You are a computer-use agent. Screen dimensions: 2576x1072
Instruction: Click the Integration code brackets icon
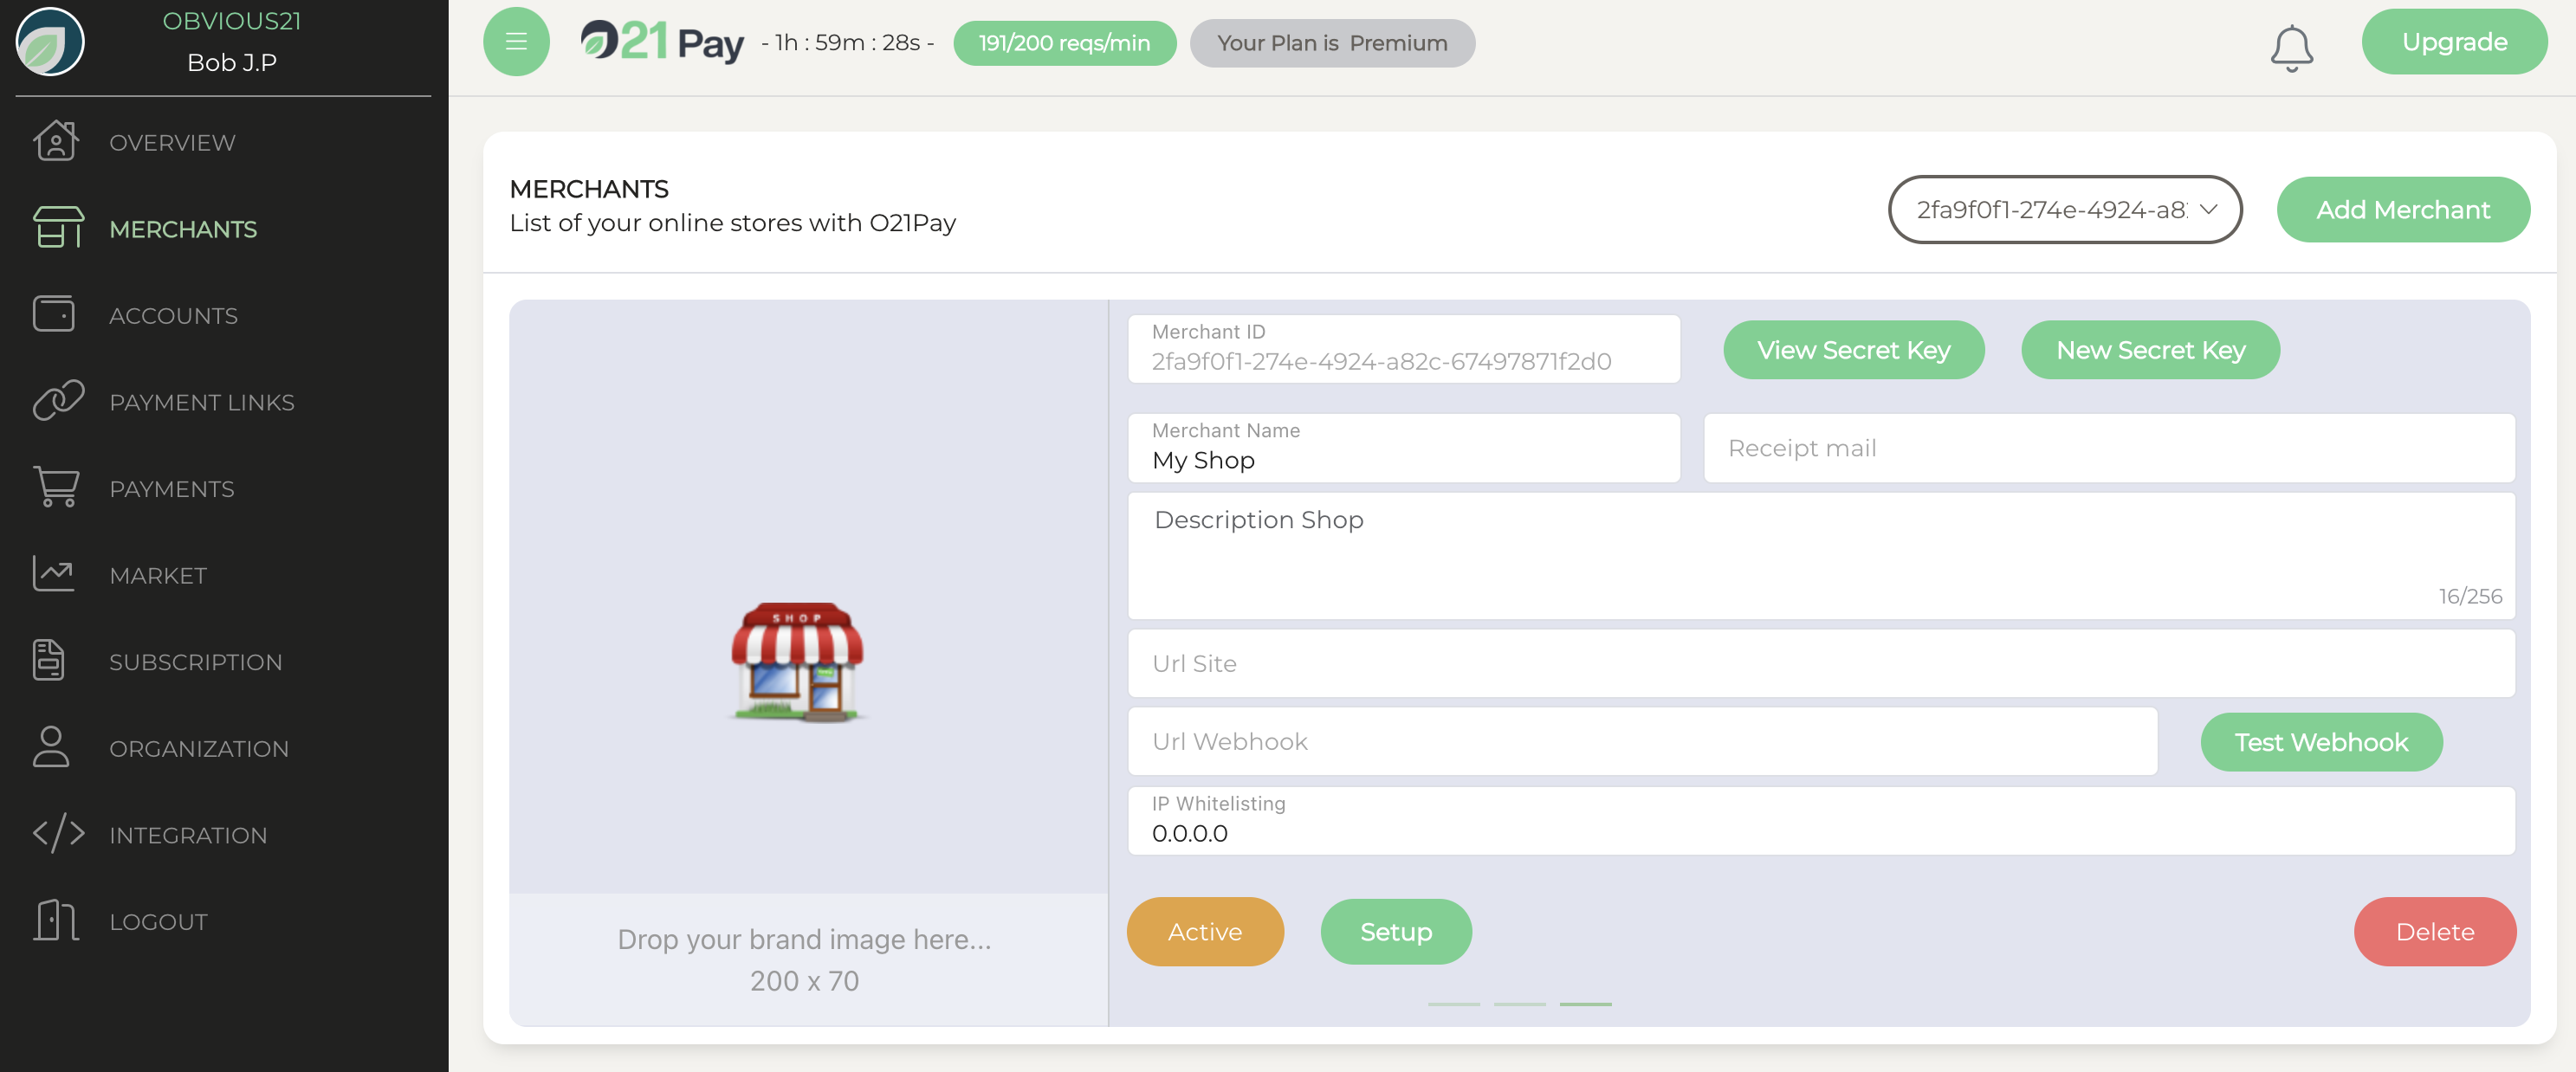[58, 834]
